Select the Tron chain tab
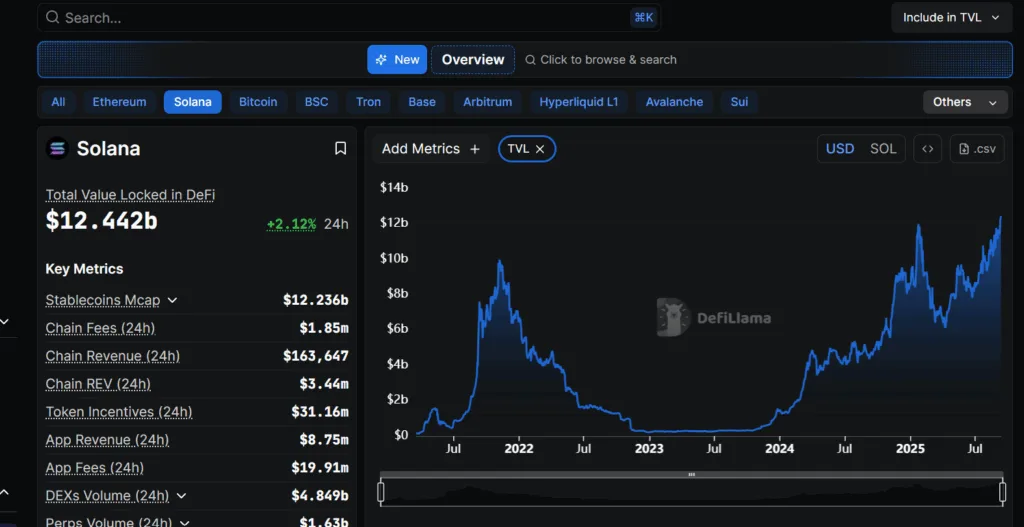Viewport: 1024px width, 527px height. 368,102
